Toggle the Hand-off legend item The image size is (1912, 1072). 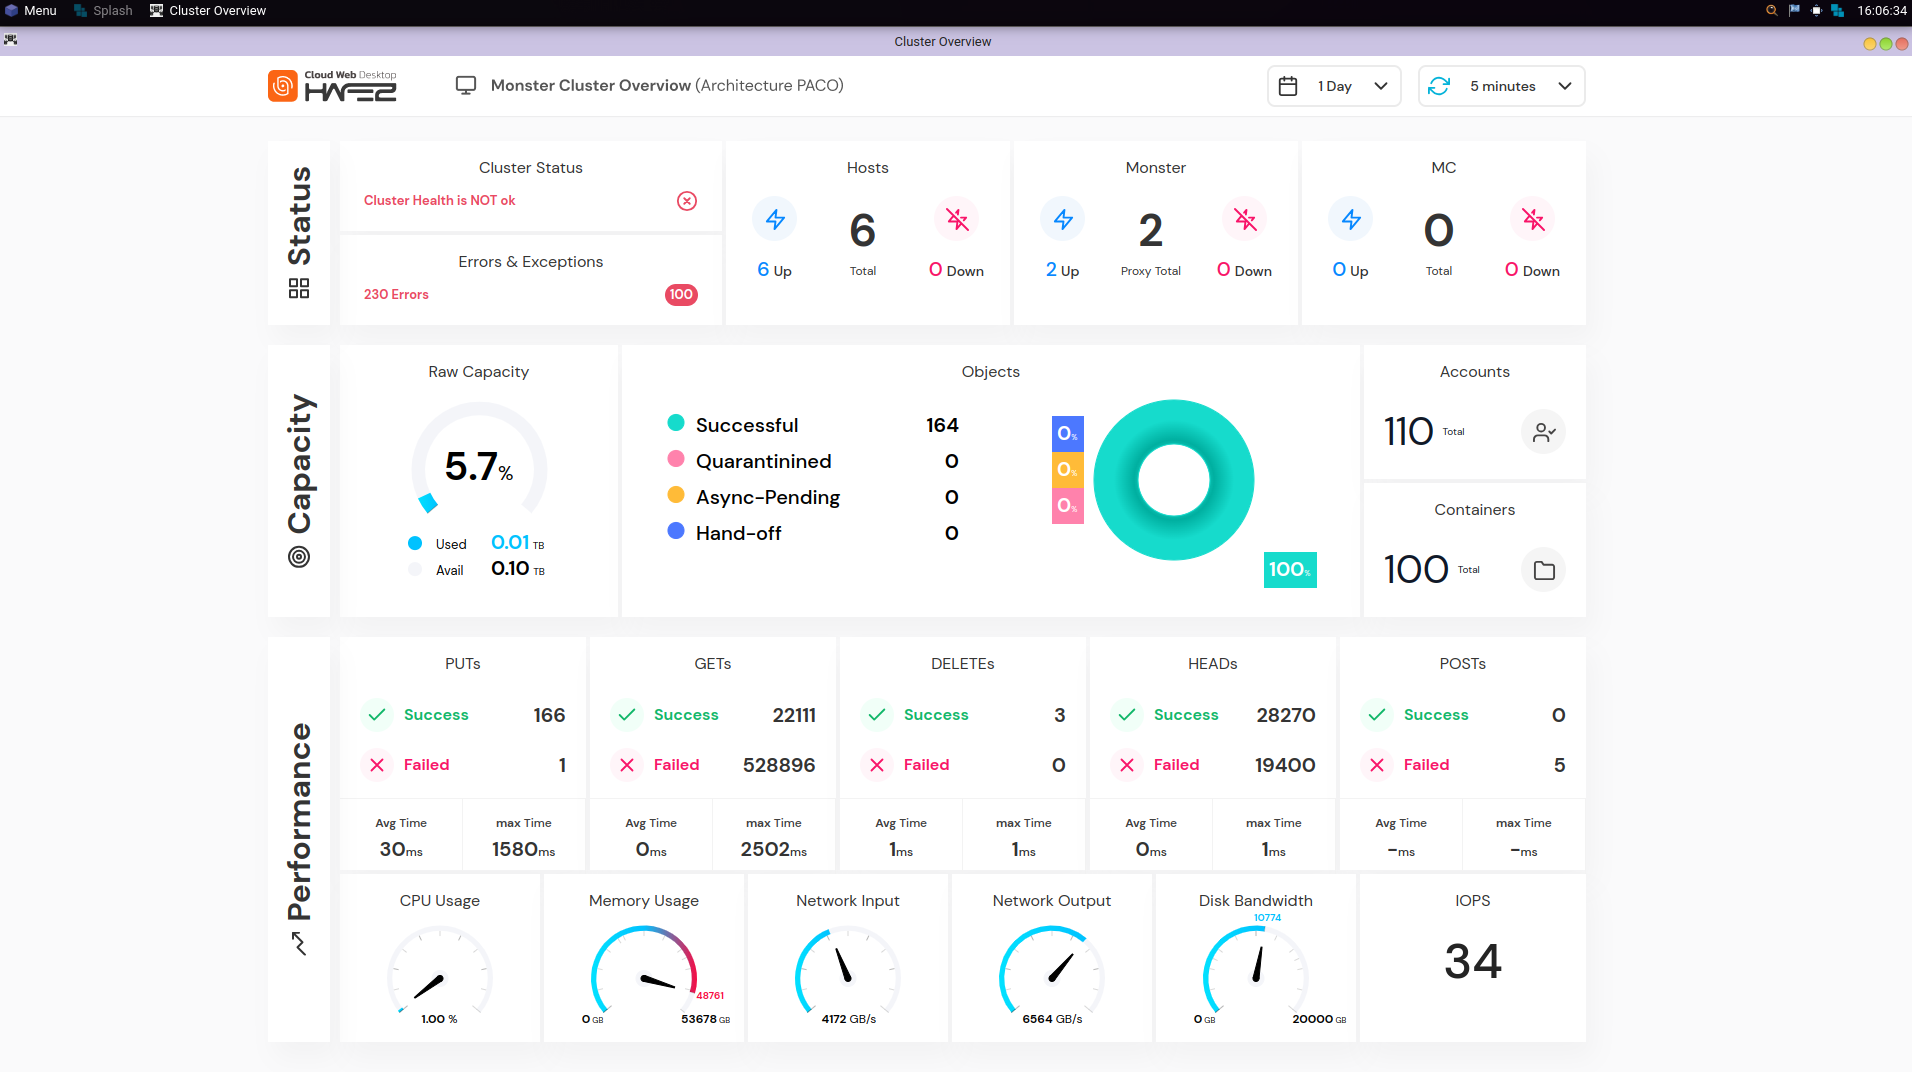coord(738,533)
